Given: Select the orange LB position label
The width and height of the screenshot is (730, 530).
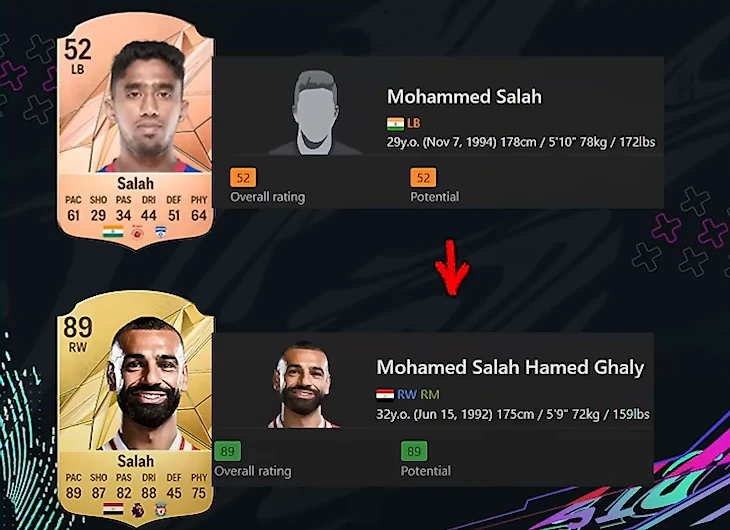Looking at the screenshot, I should click(x=413, y=123).
